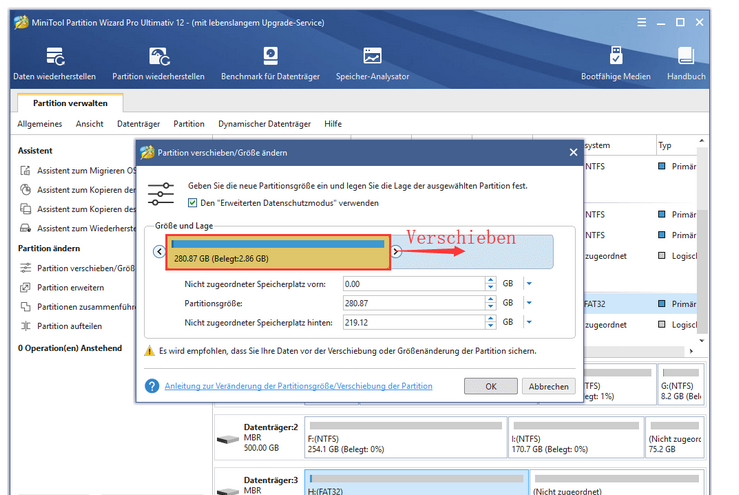Open Daten wiederherstellen tool

[x=54, y=63]
